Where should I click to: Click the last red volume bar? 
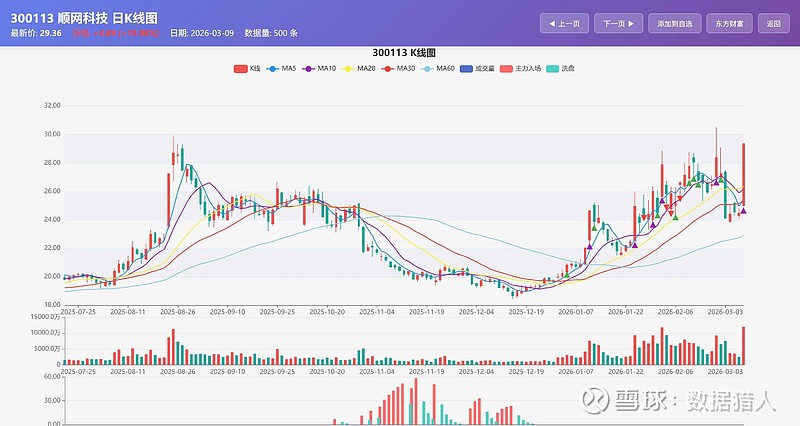(x=743, y=346)
